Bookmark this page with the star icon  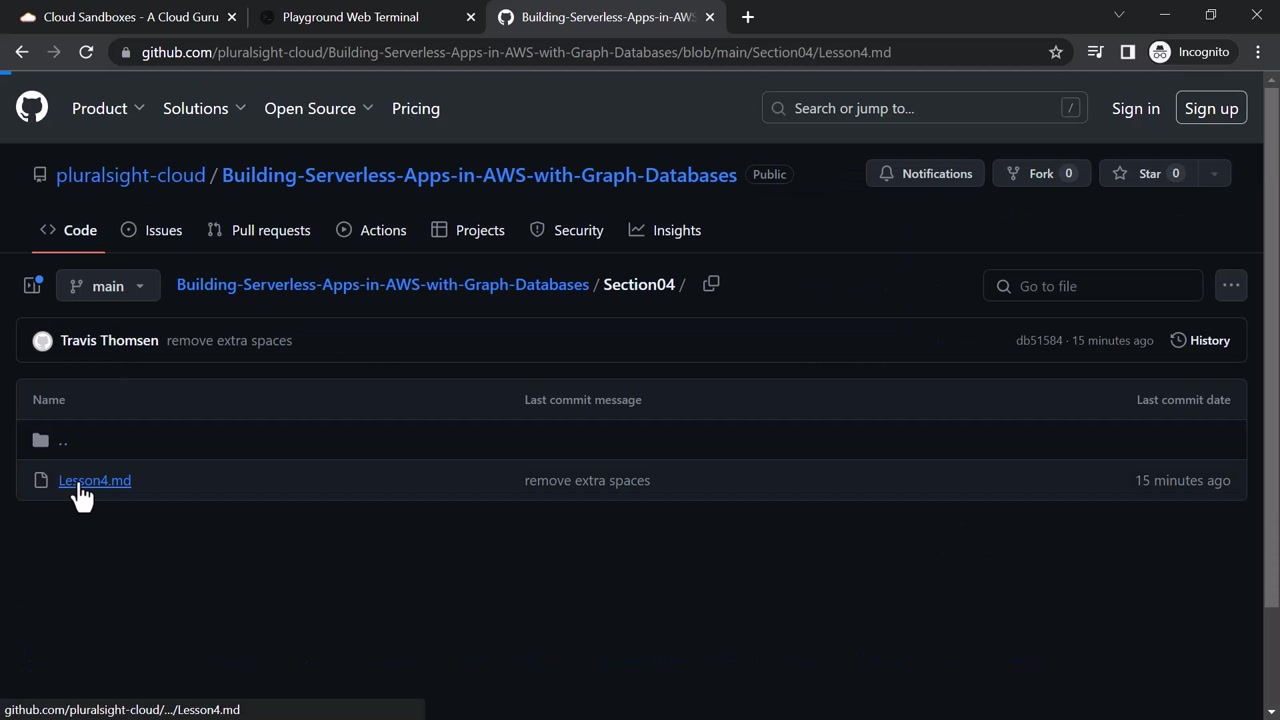pos(1055,52)
